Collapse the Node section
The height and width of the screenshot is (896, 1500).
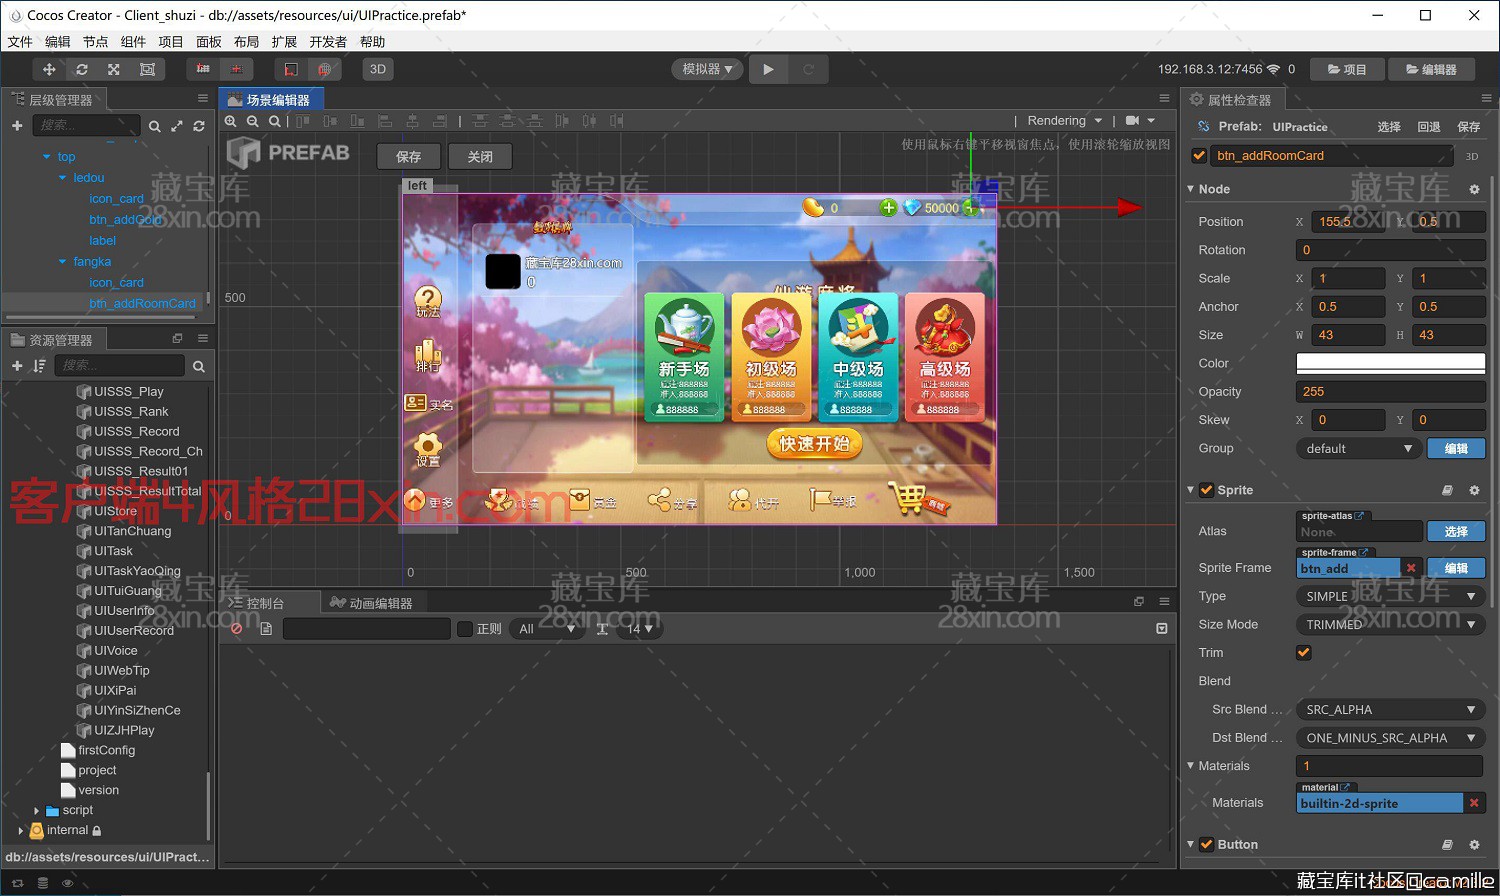pos(1191,189)
